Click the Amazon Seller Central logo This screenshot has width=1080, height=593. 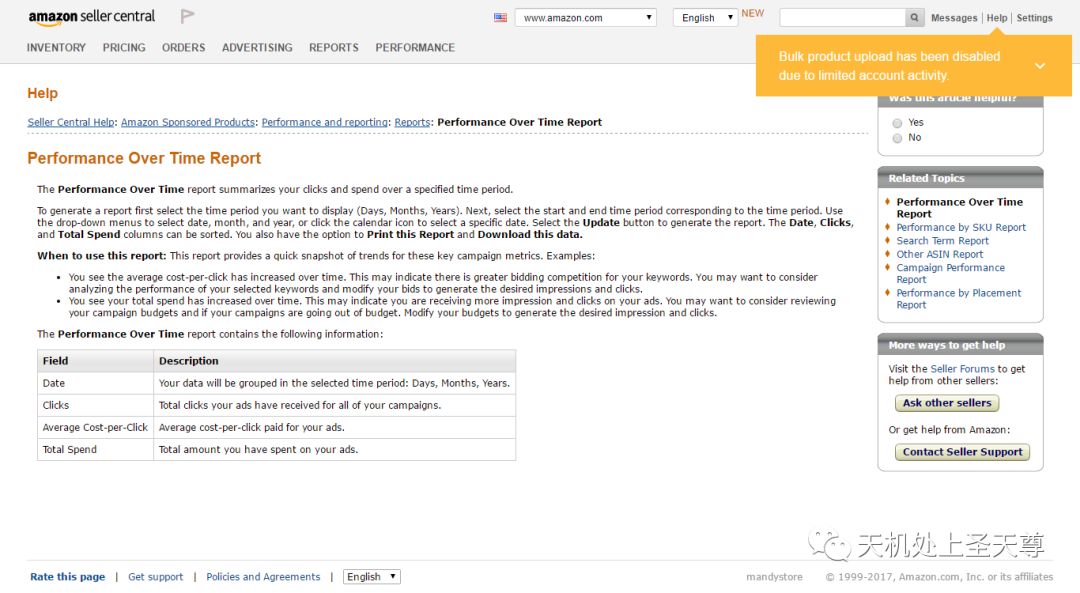(x=92, y=17)
